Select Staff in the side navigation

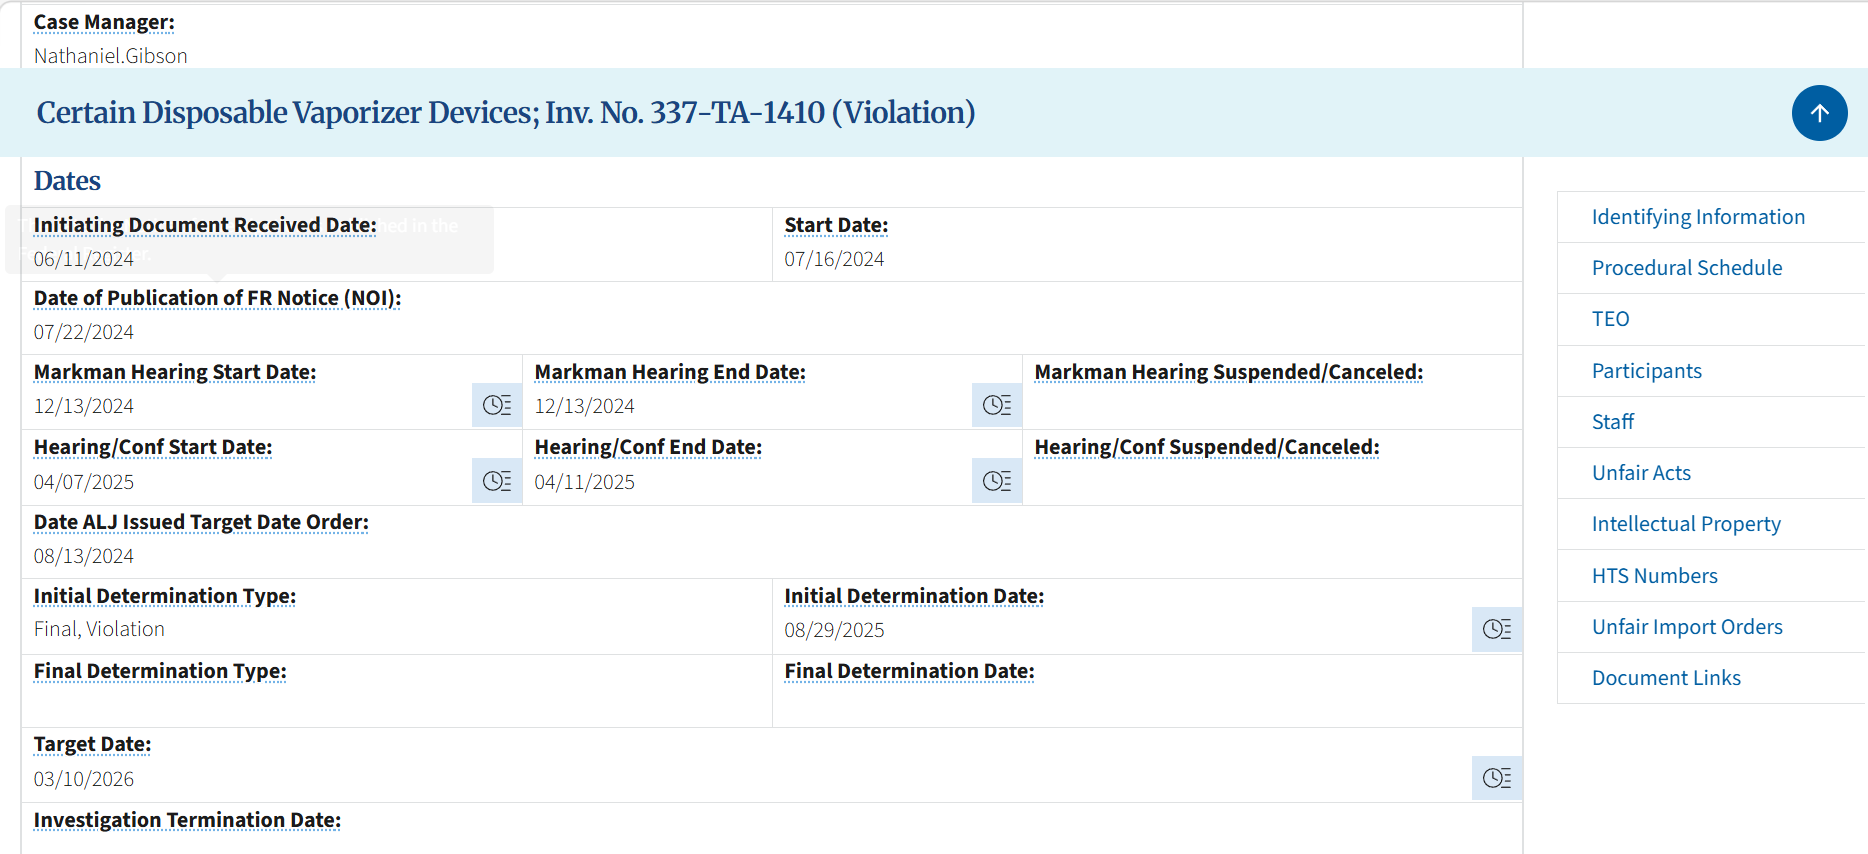(1612, 422)
